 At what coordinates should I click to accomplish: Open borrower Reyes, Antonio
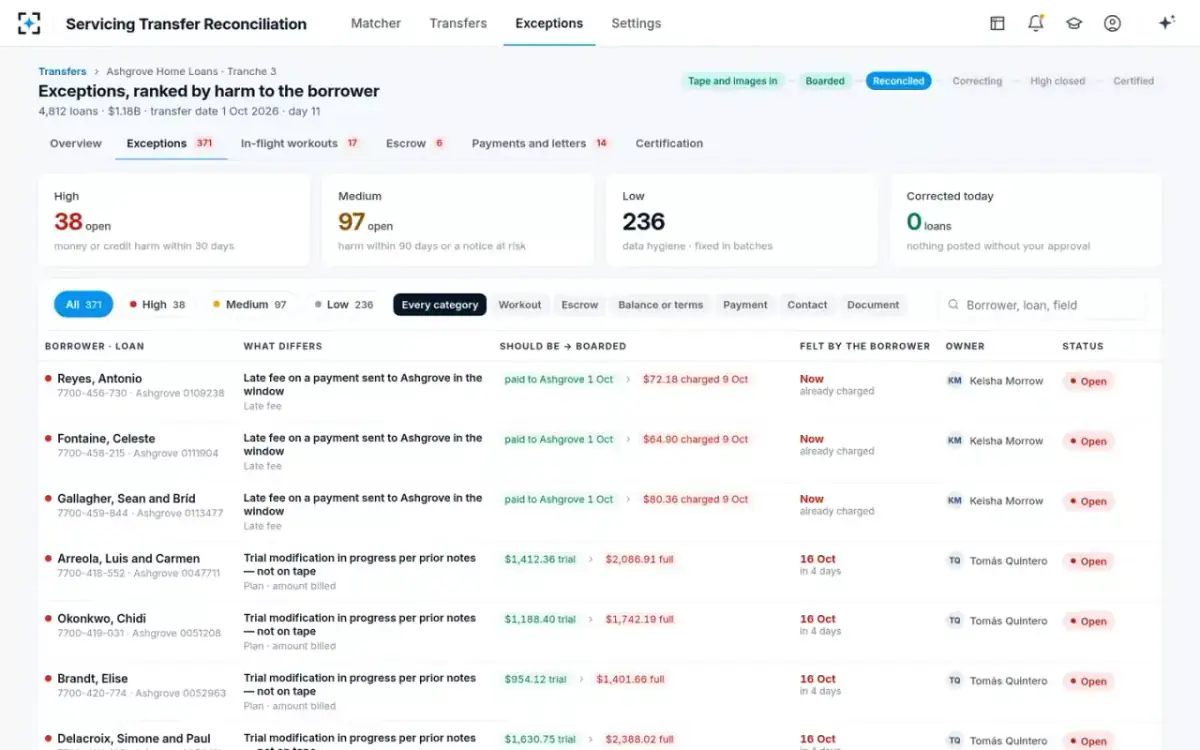click(x=99, y=379)
